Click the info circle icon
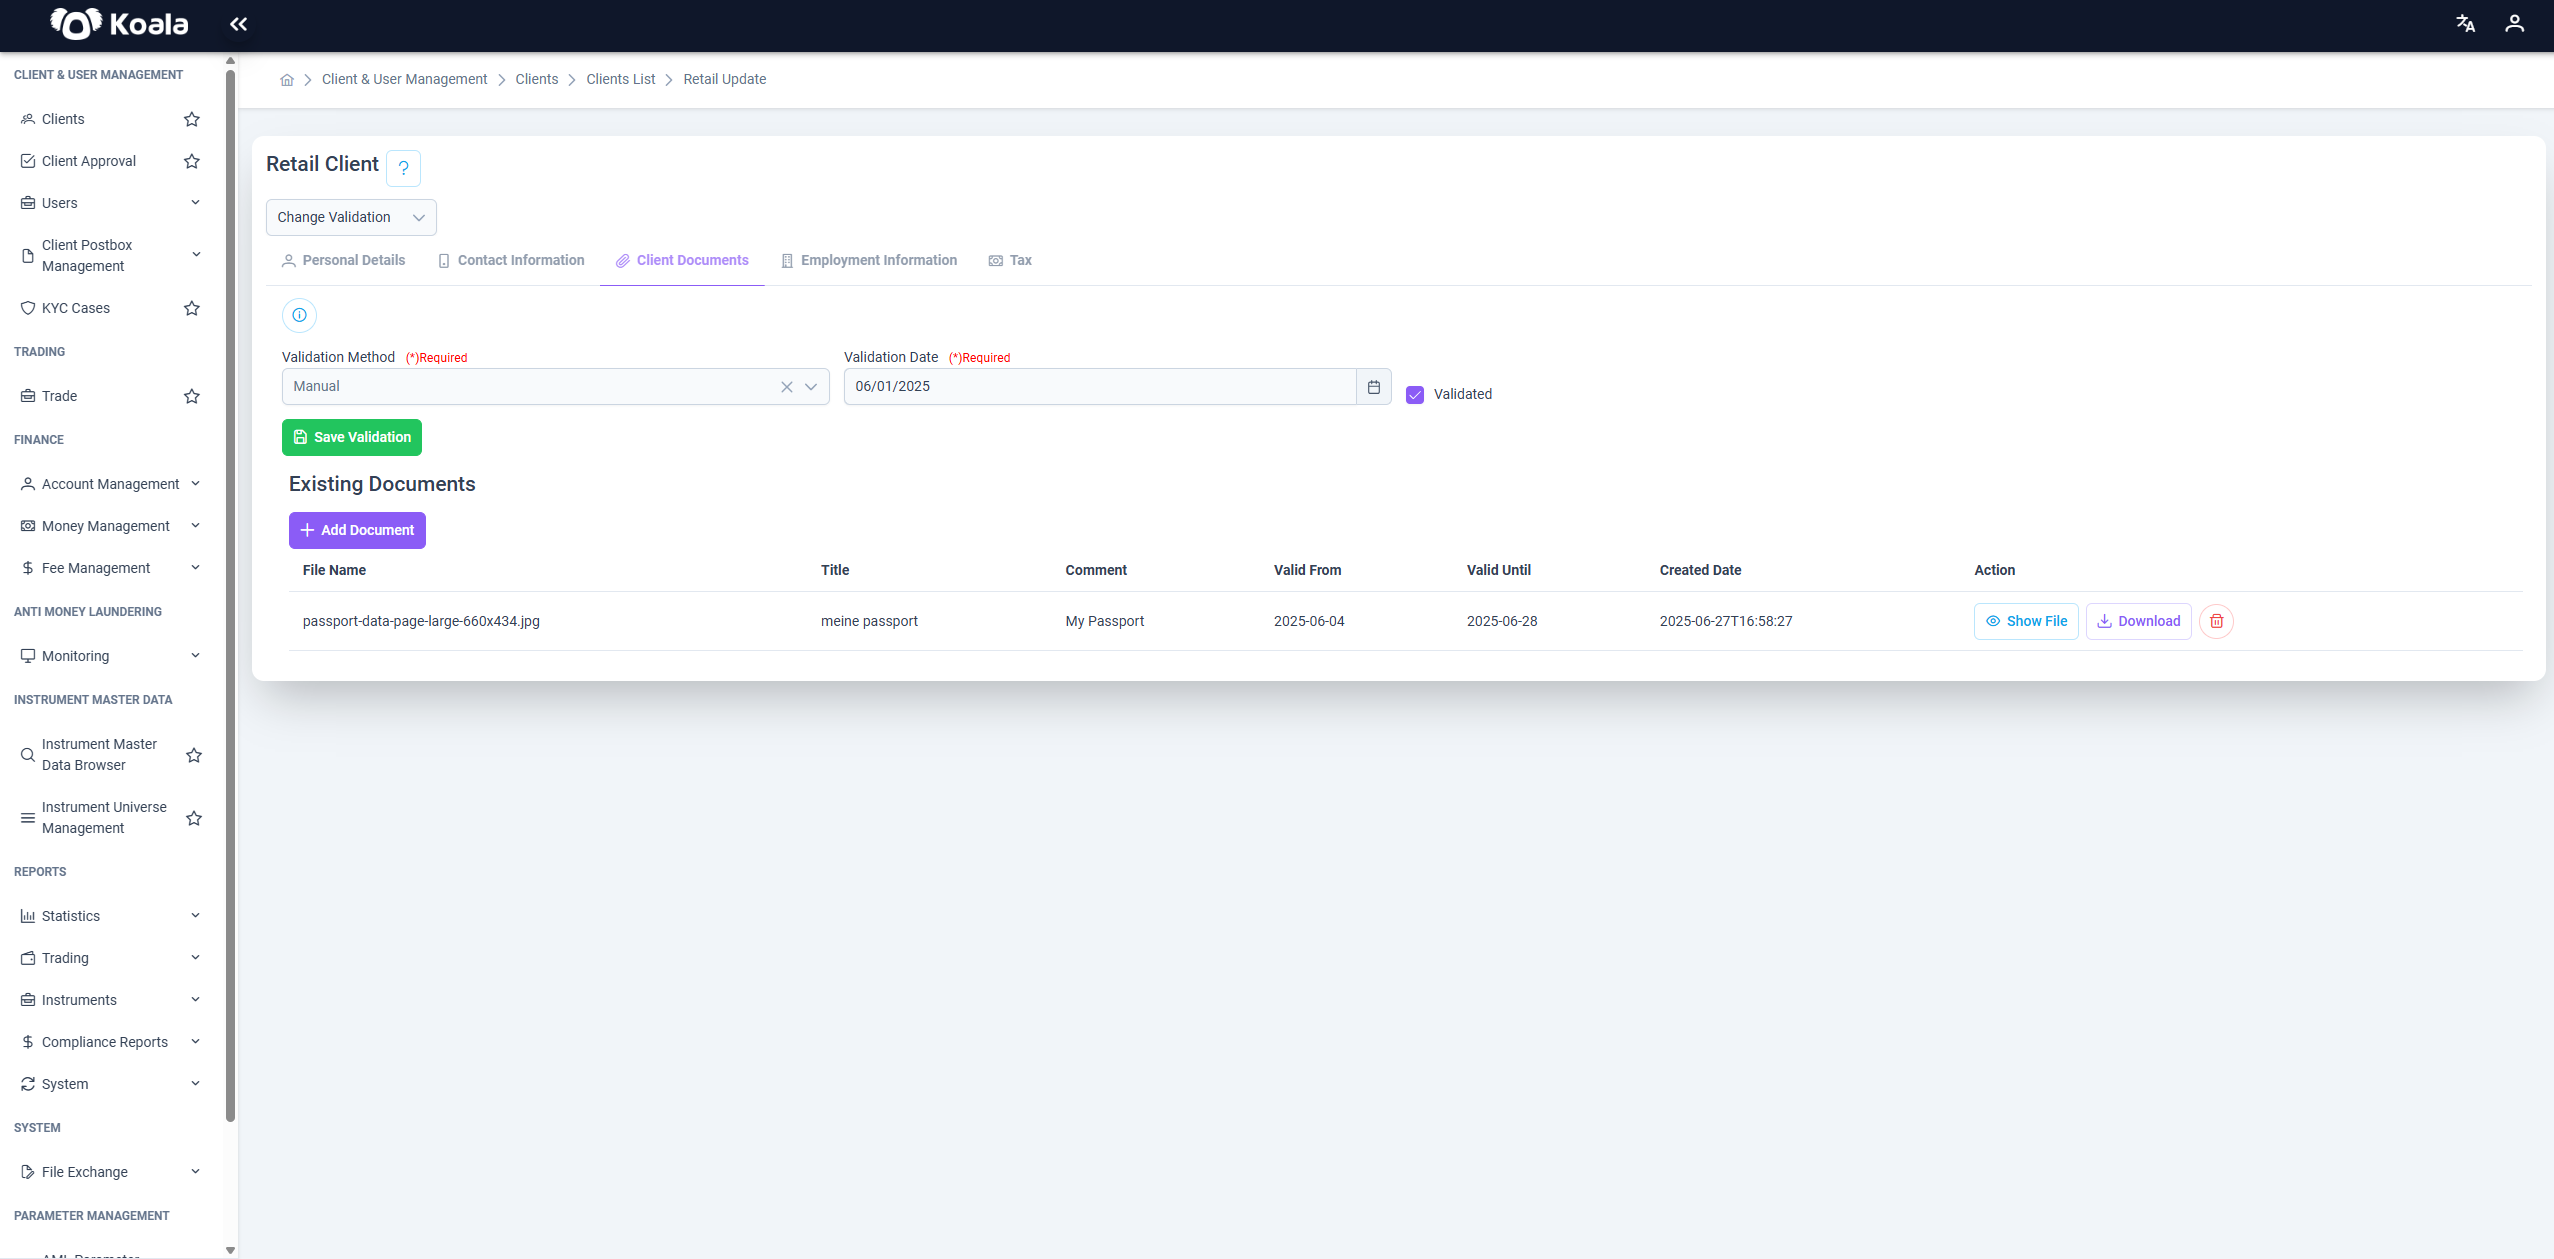2554x1259 pixels. tap(299, 315)
